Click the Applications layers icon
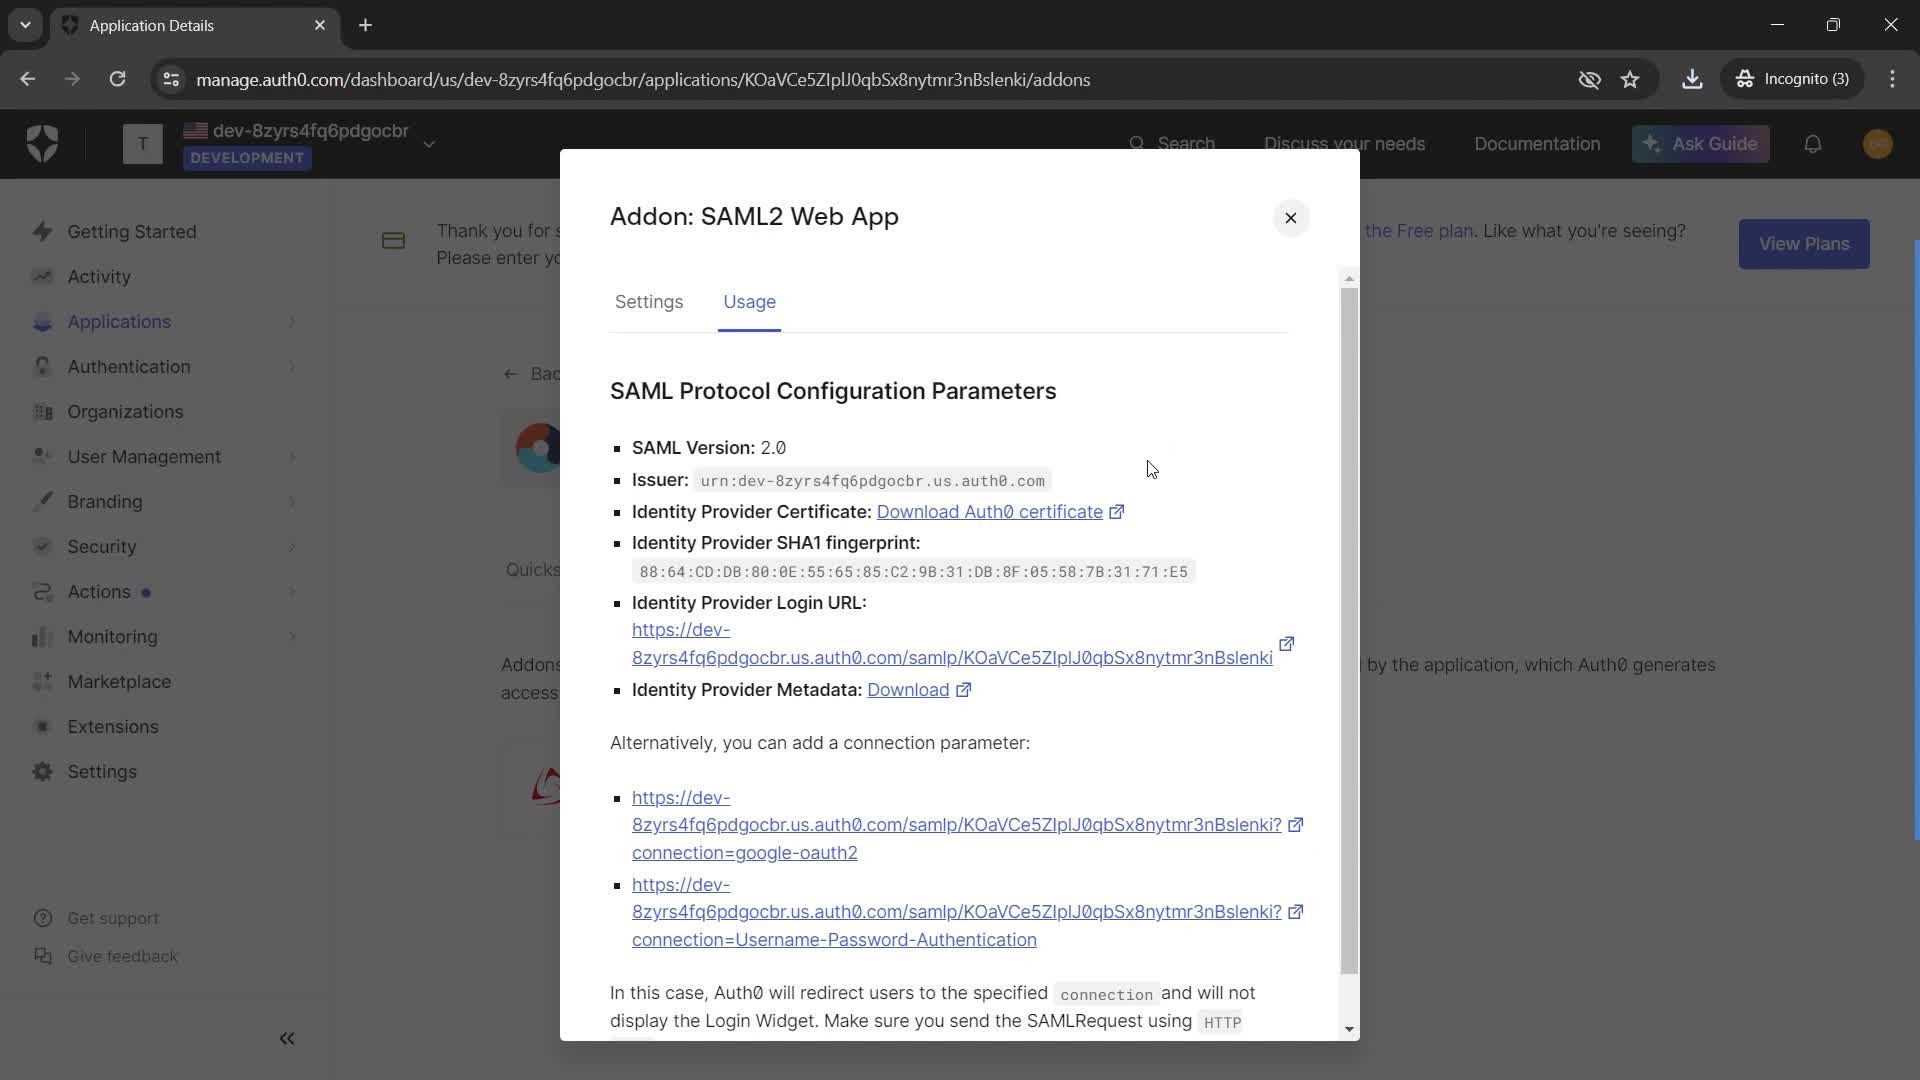Image resolution: width=1920 pixels, height=1080 pixels. tap(42, 322)
